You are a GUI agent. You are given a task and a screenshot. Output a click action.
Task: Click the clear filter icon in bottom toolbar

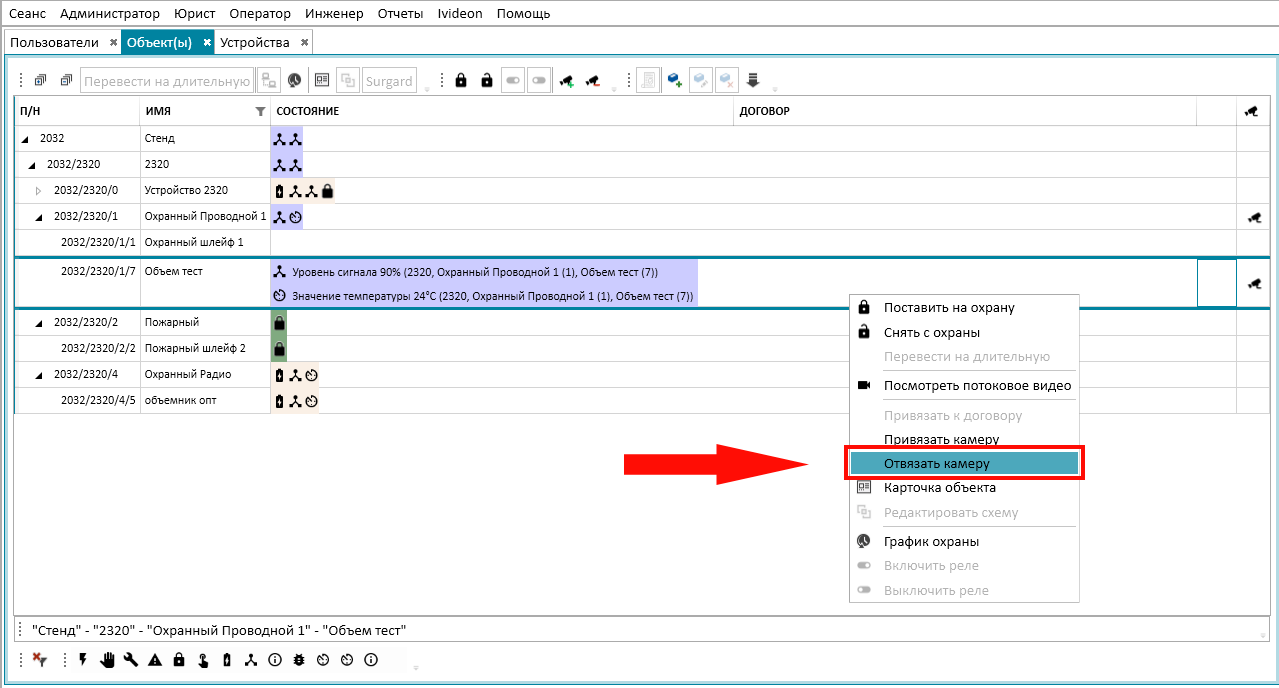(x=40, y=660)
